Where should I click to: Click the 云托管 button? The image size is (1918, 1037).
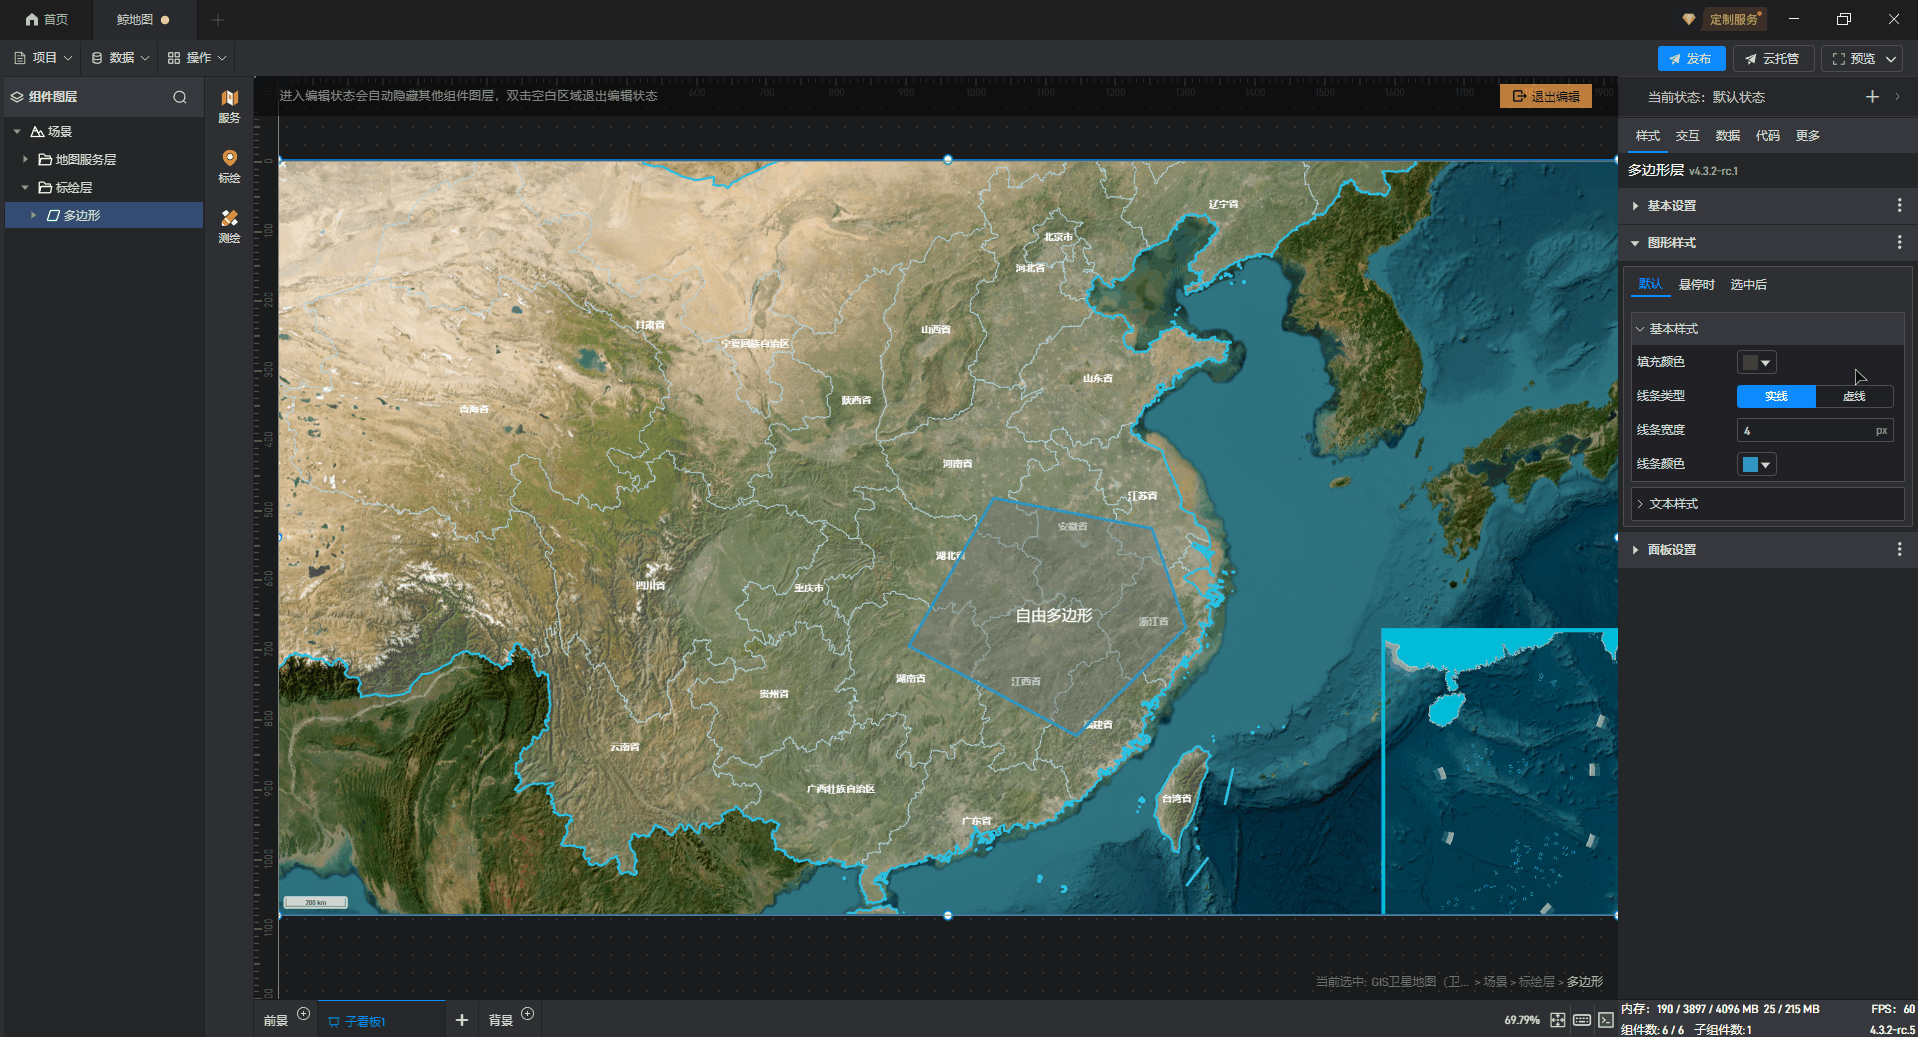tap(1773, 59)
